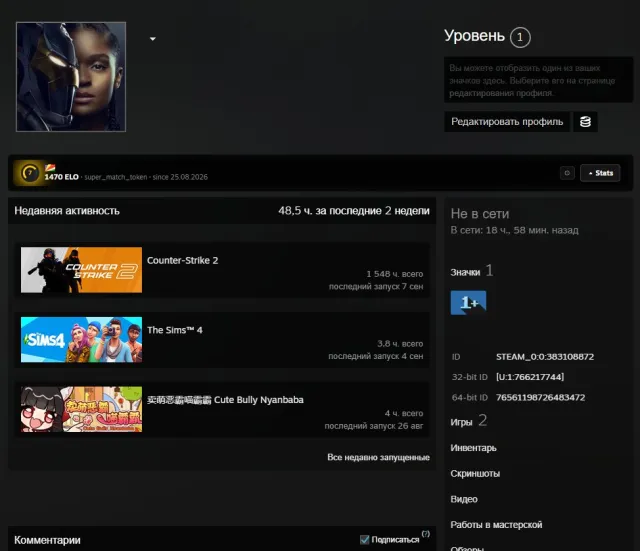
Task: Click the Недавняя активность header
Action: coord(67,211)
